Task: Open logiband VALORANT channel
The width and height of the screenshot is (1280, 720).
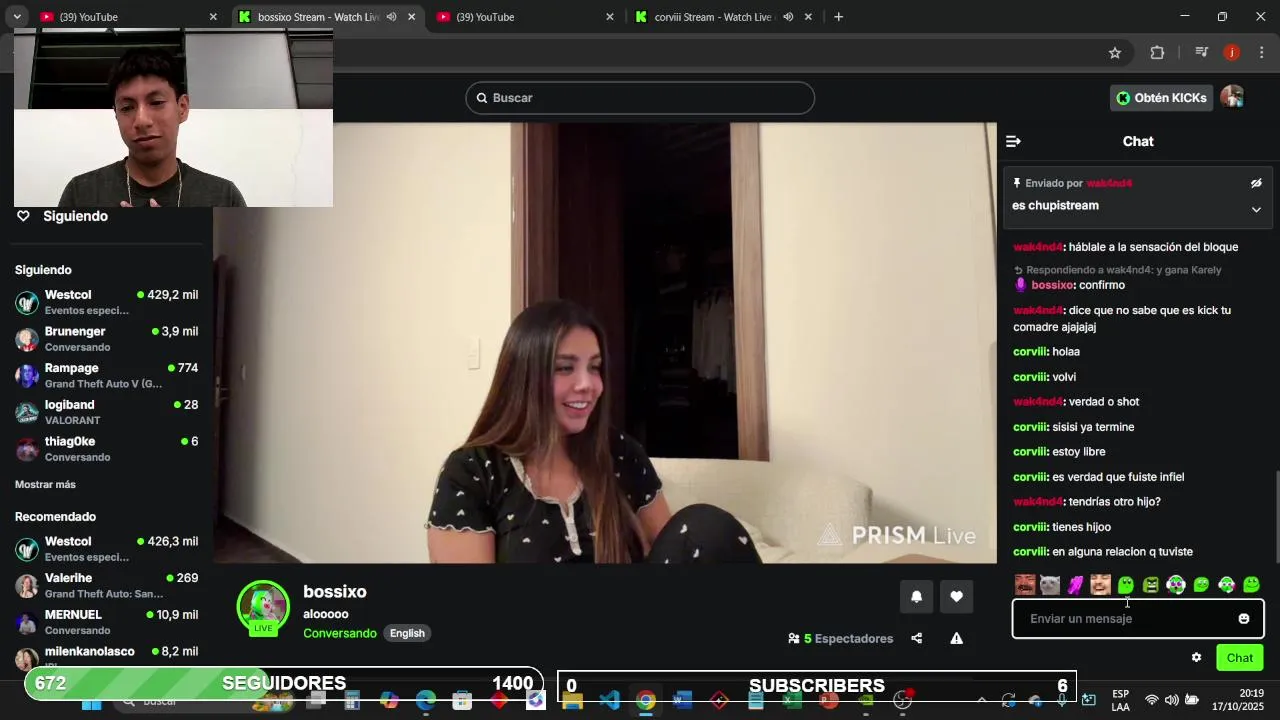Action: pyautogui.click(x=106, y=413)
